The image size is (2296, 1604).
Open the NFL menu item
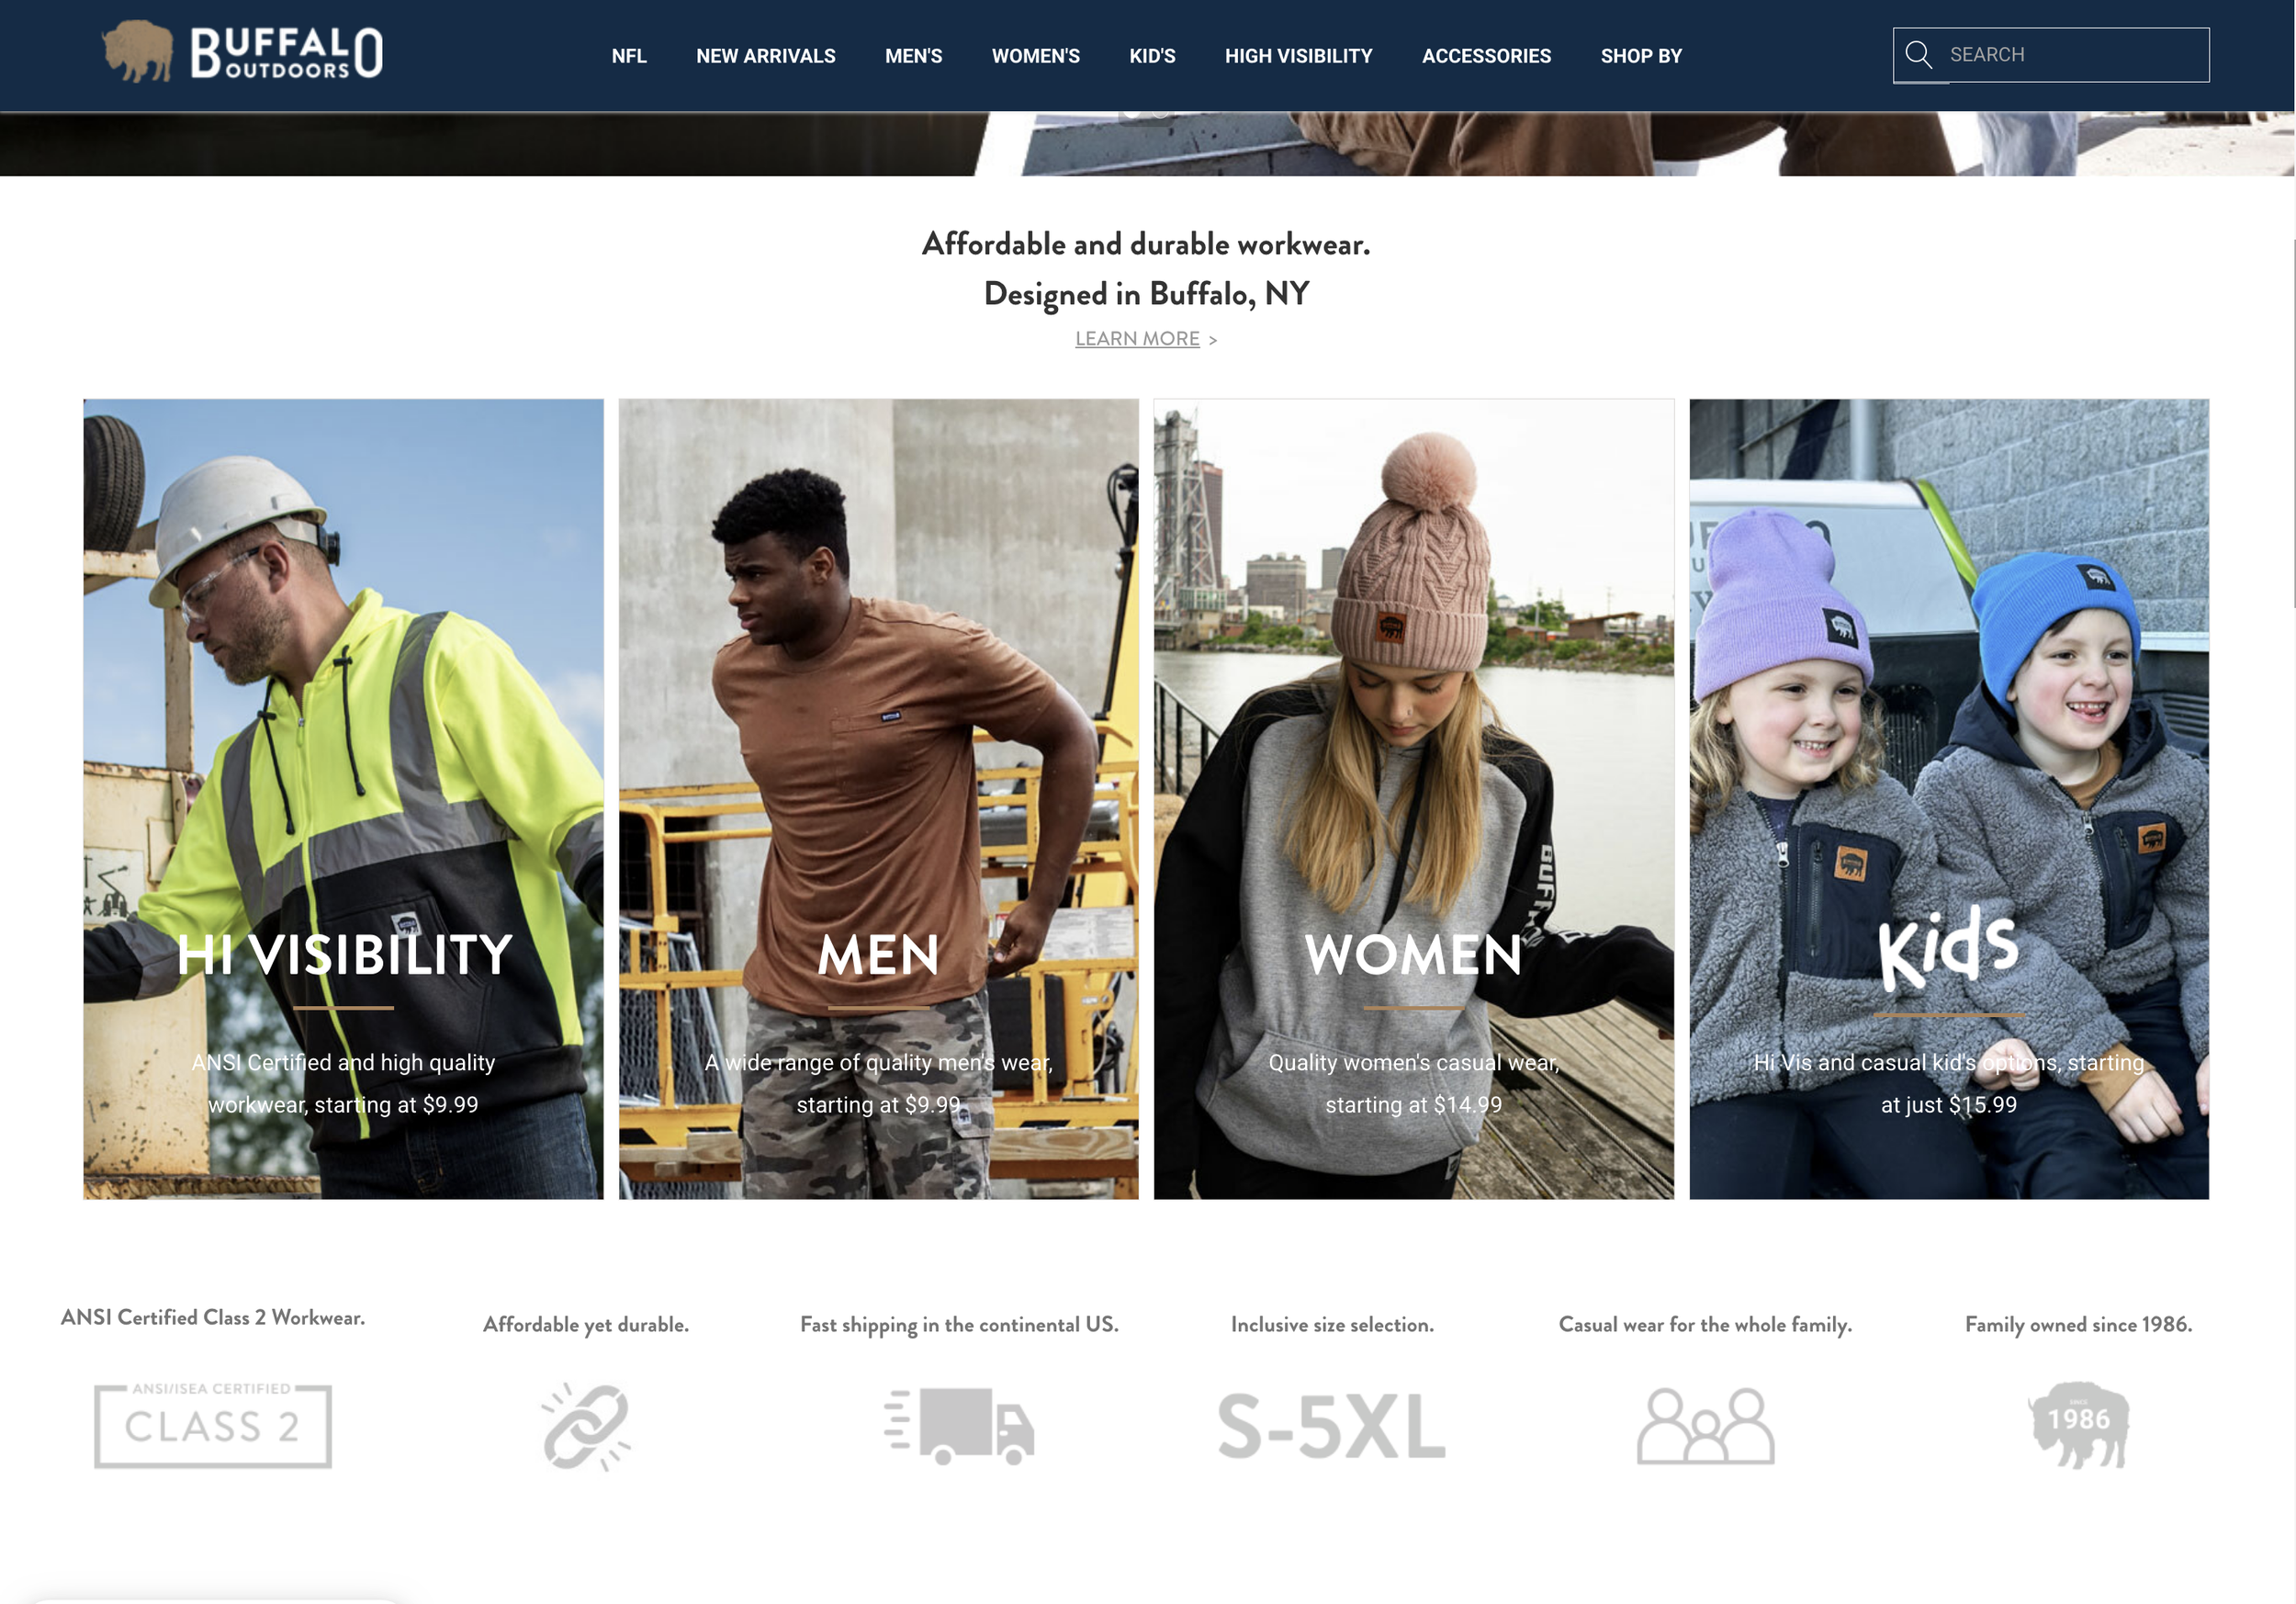click(629, 56)
